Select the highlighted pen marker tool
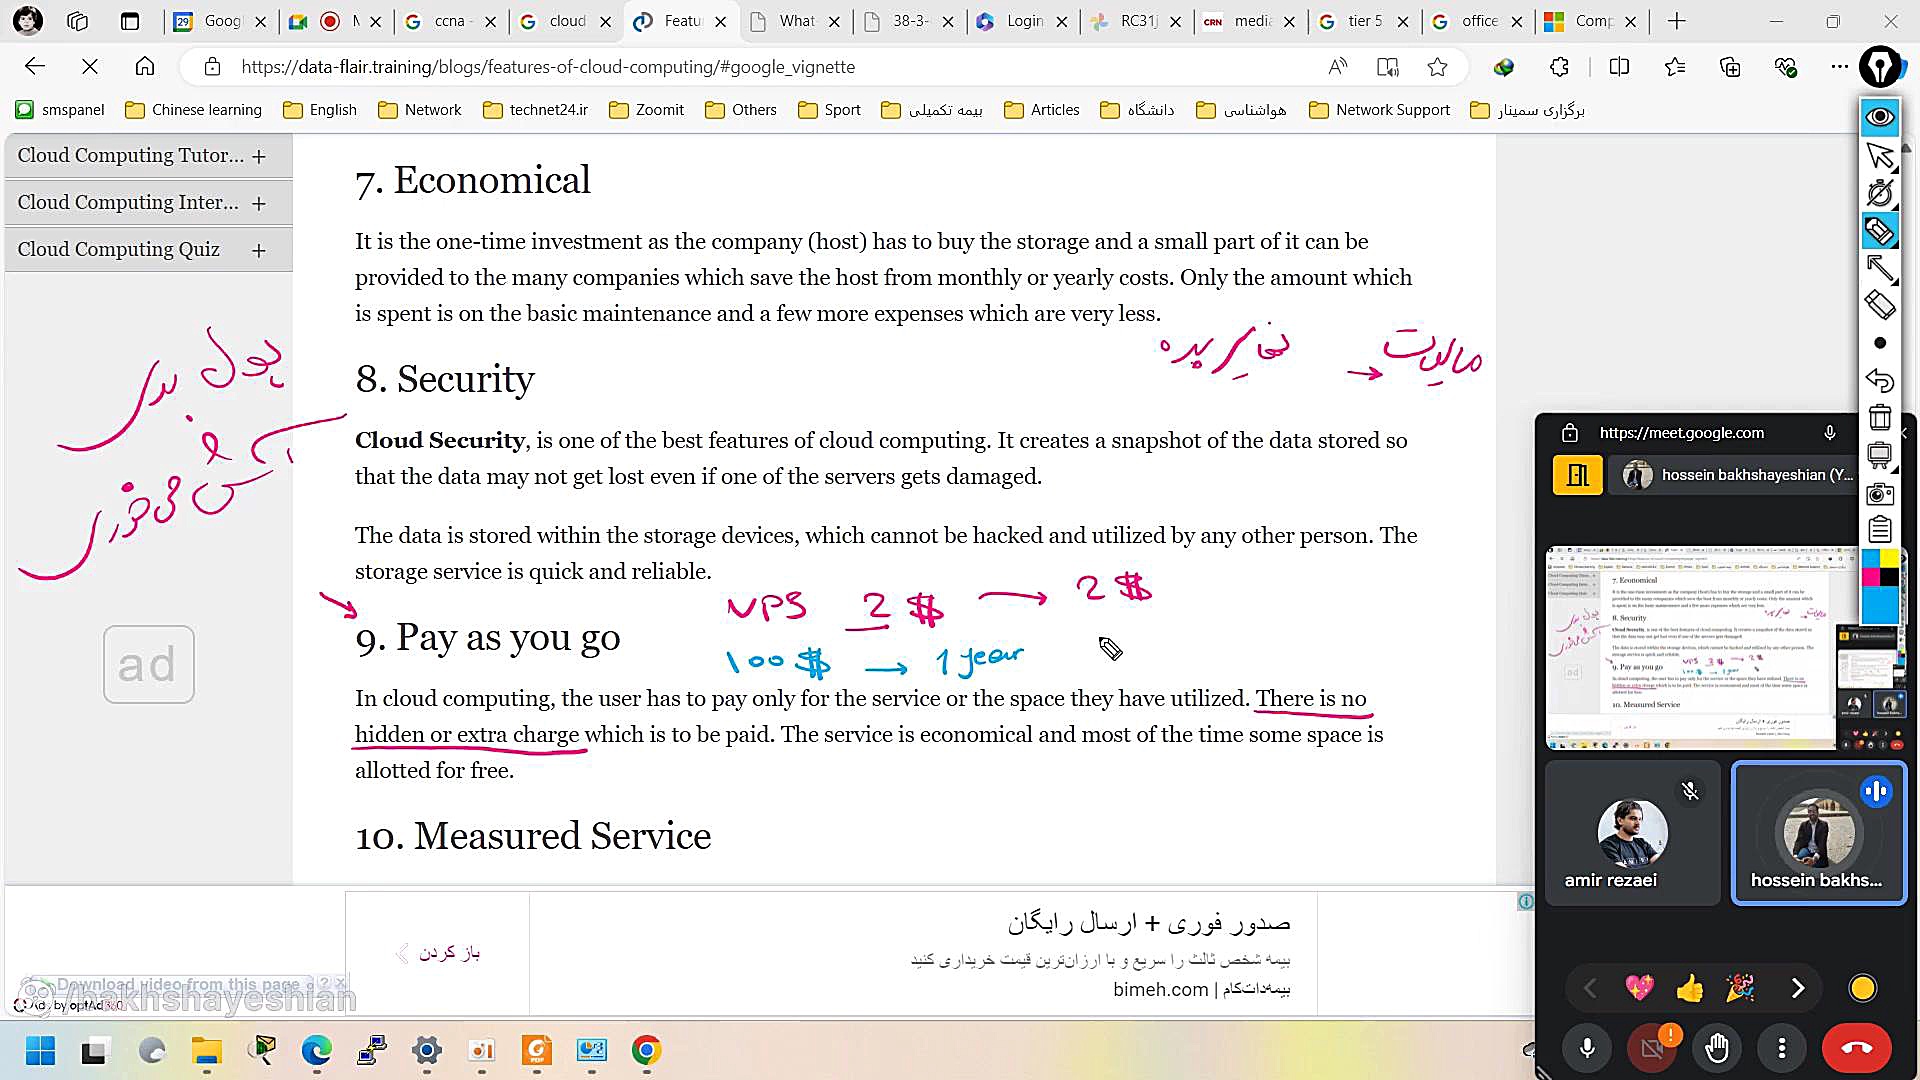1920x1080 pixels. (1880, 231)
